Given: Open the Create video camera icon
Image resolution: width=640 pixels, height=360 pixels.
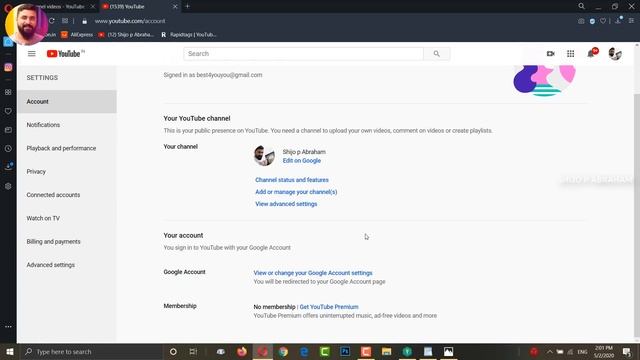Looking at the screenshot, I should (x=551, y=53).
